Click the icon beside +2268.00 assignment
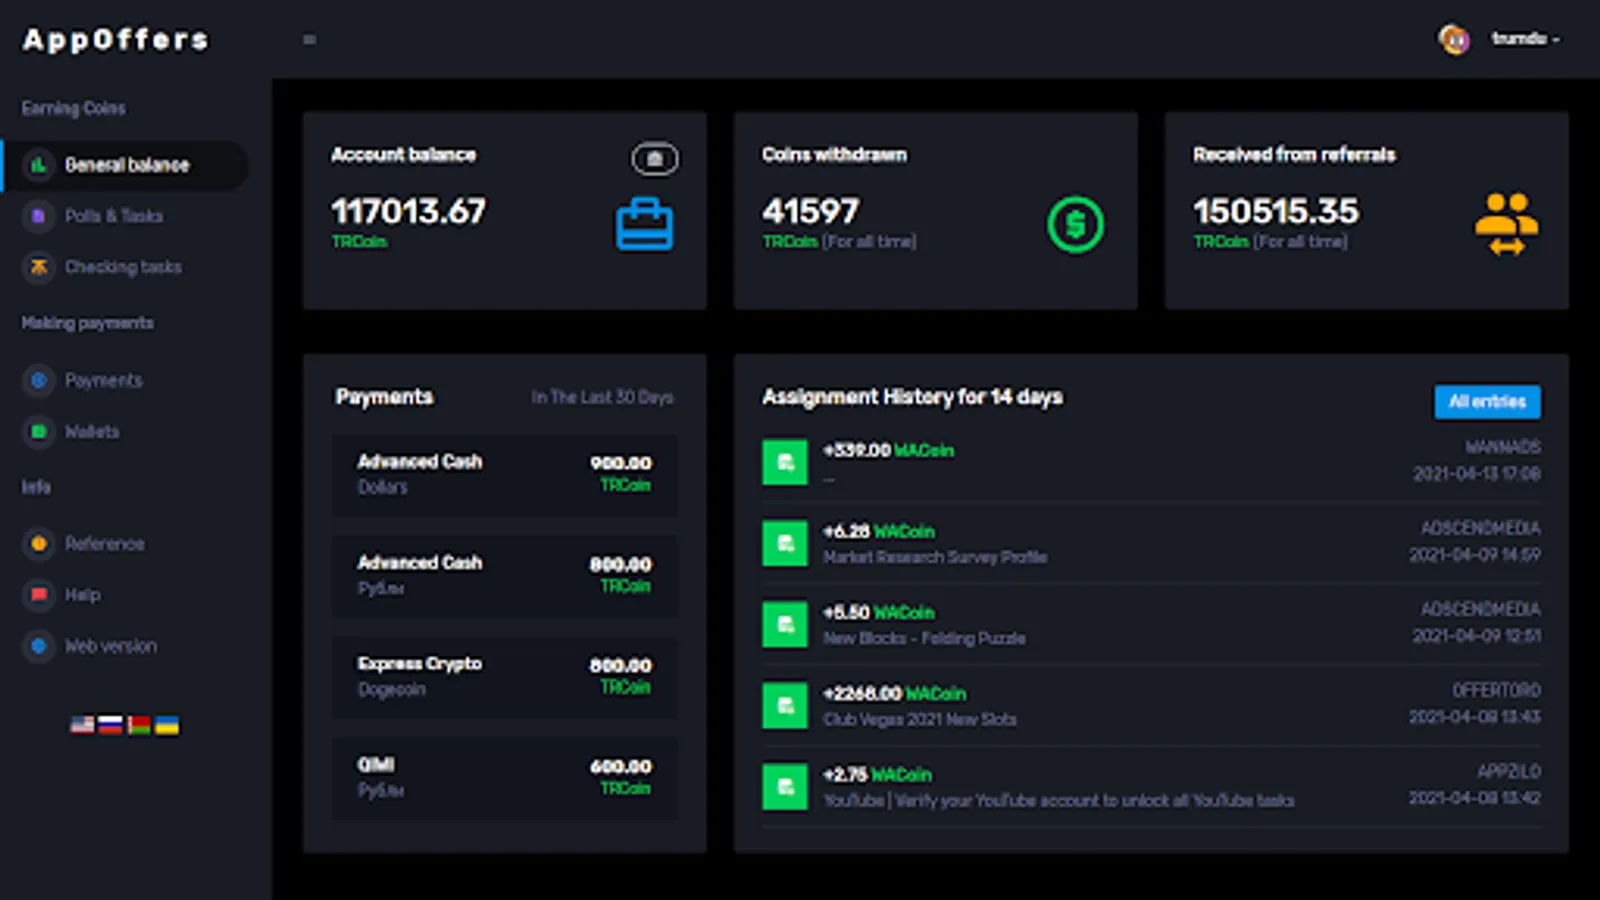1600x900 pixels. tap(785, 705)
